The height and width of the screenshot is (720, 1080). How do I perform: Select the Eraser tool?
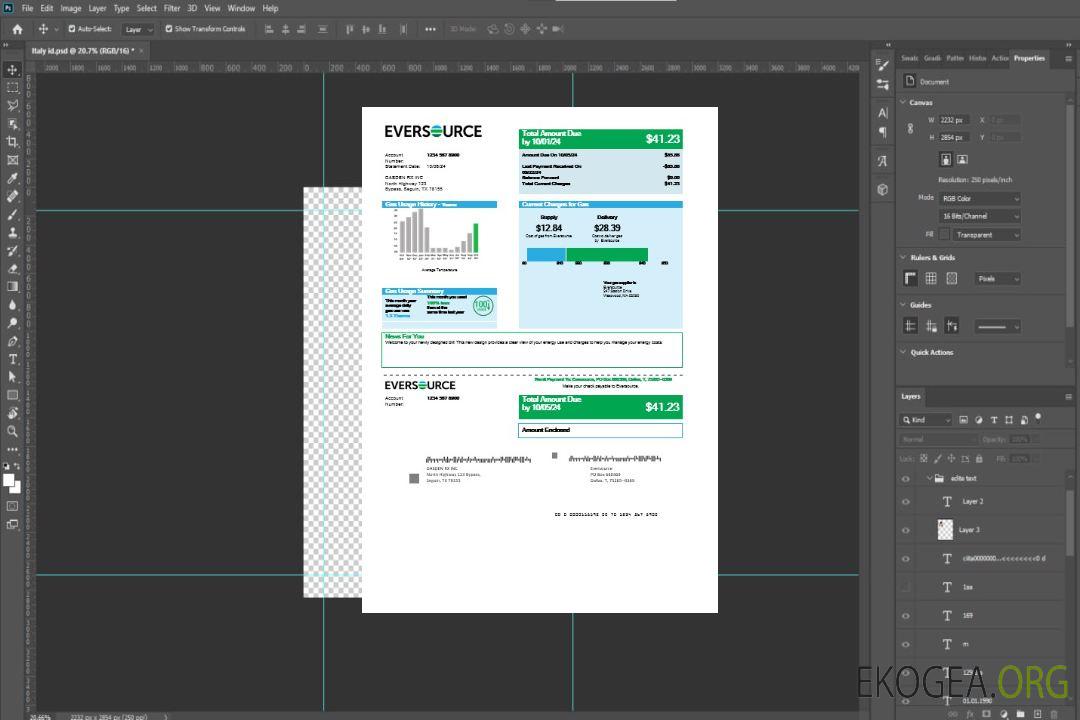click(x=12, y=268)
